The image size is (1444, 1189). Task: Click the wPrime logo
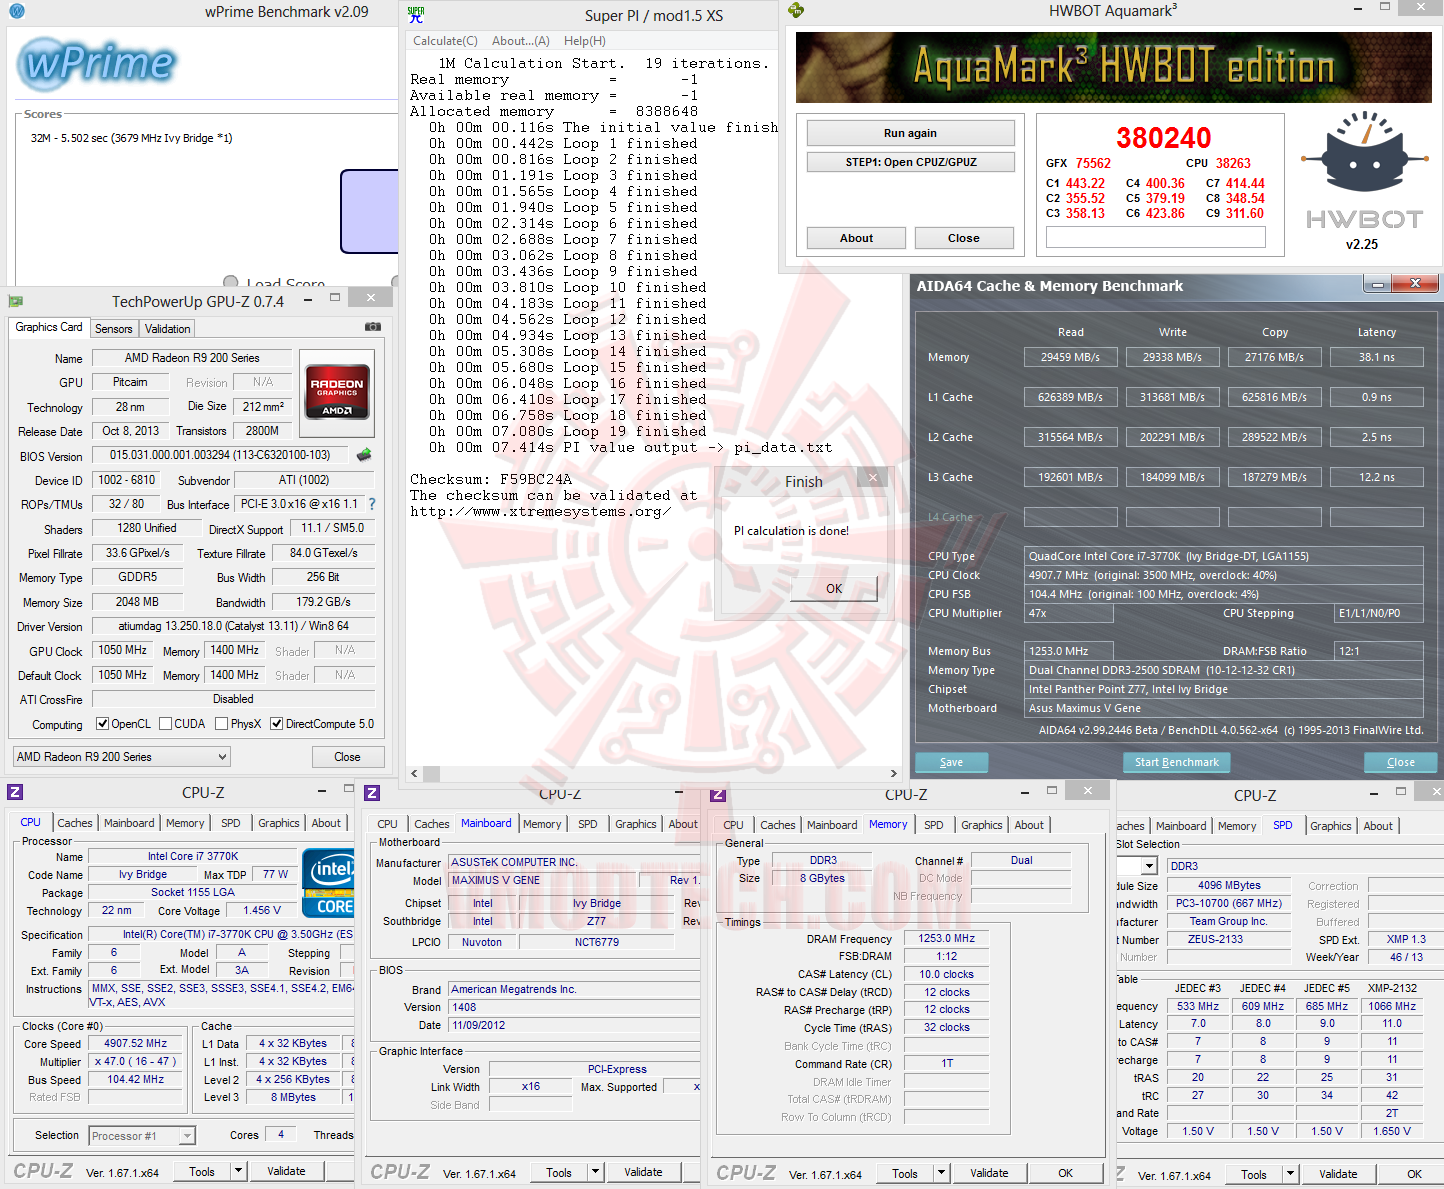click(97, 64)
